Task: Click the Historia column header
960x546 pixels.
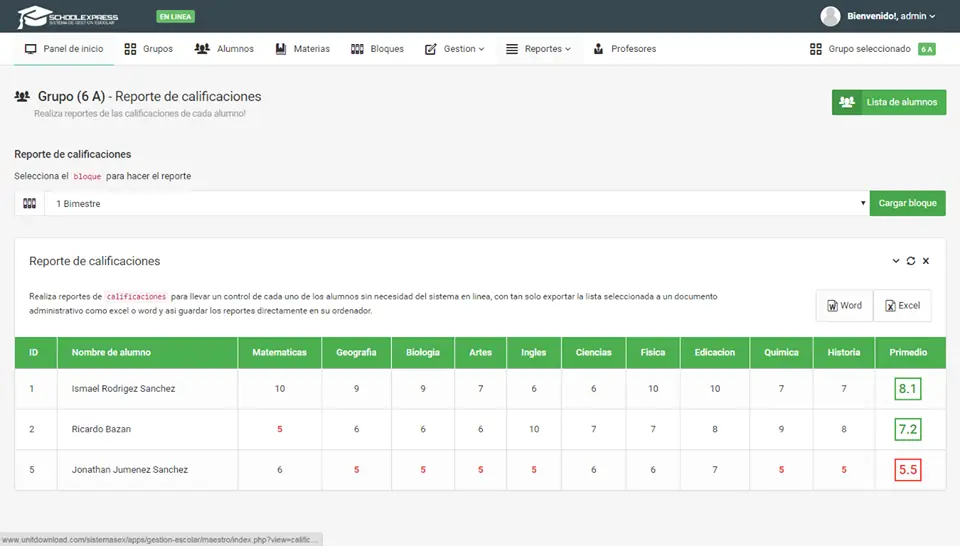Action: [x=844, y=353]
